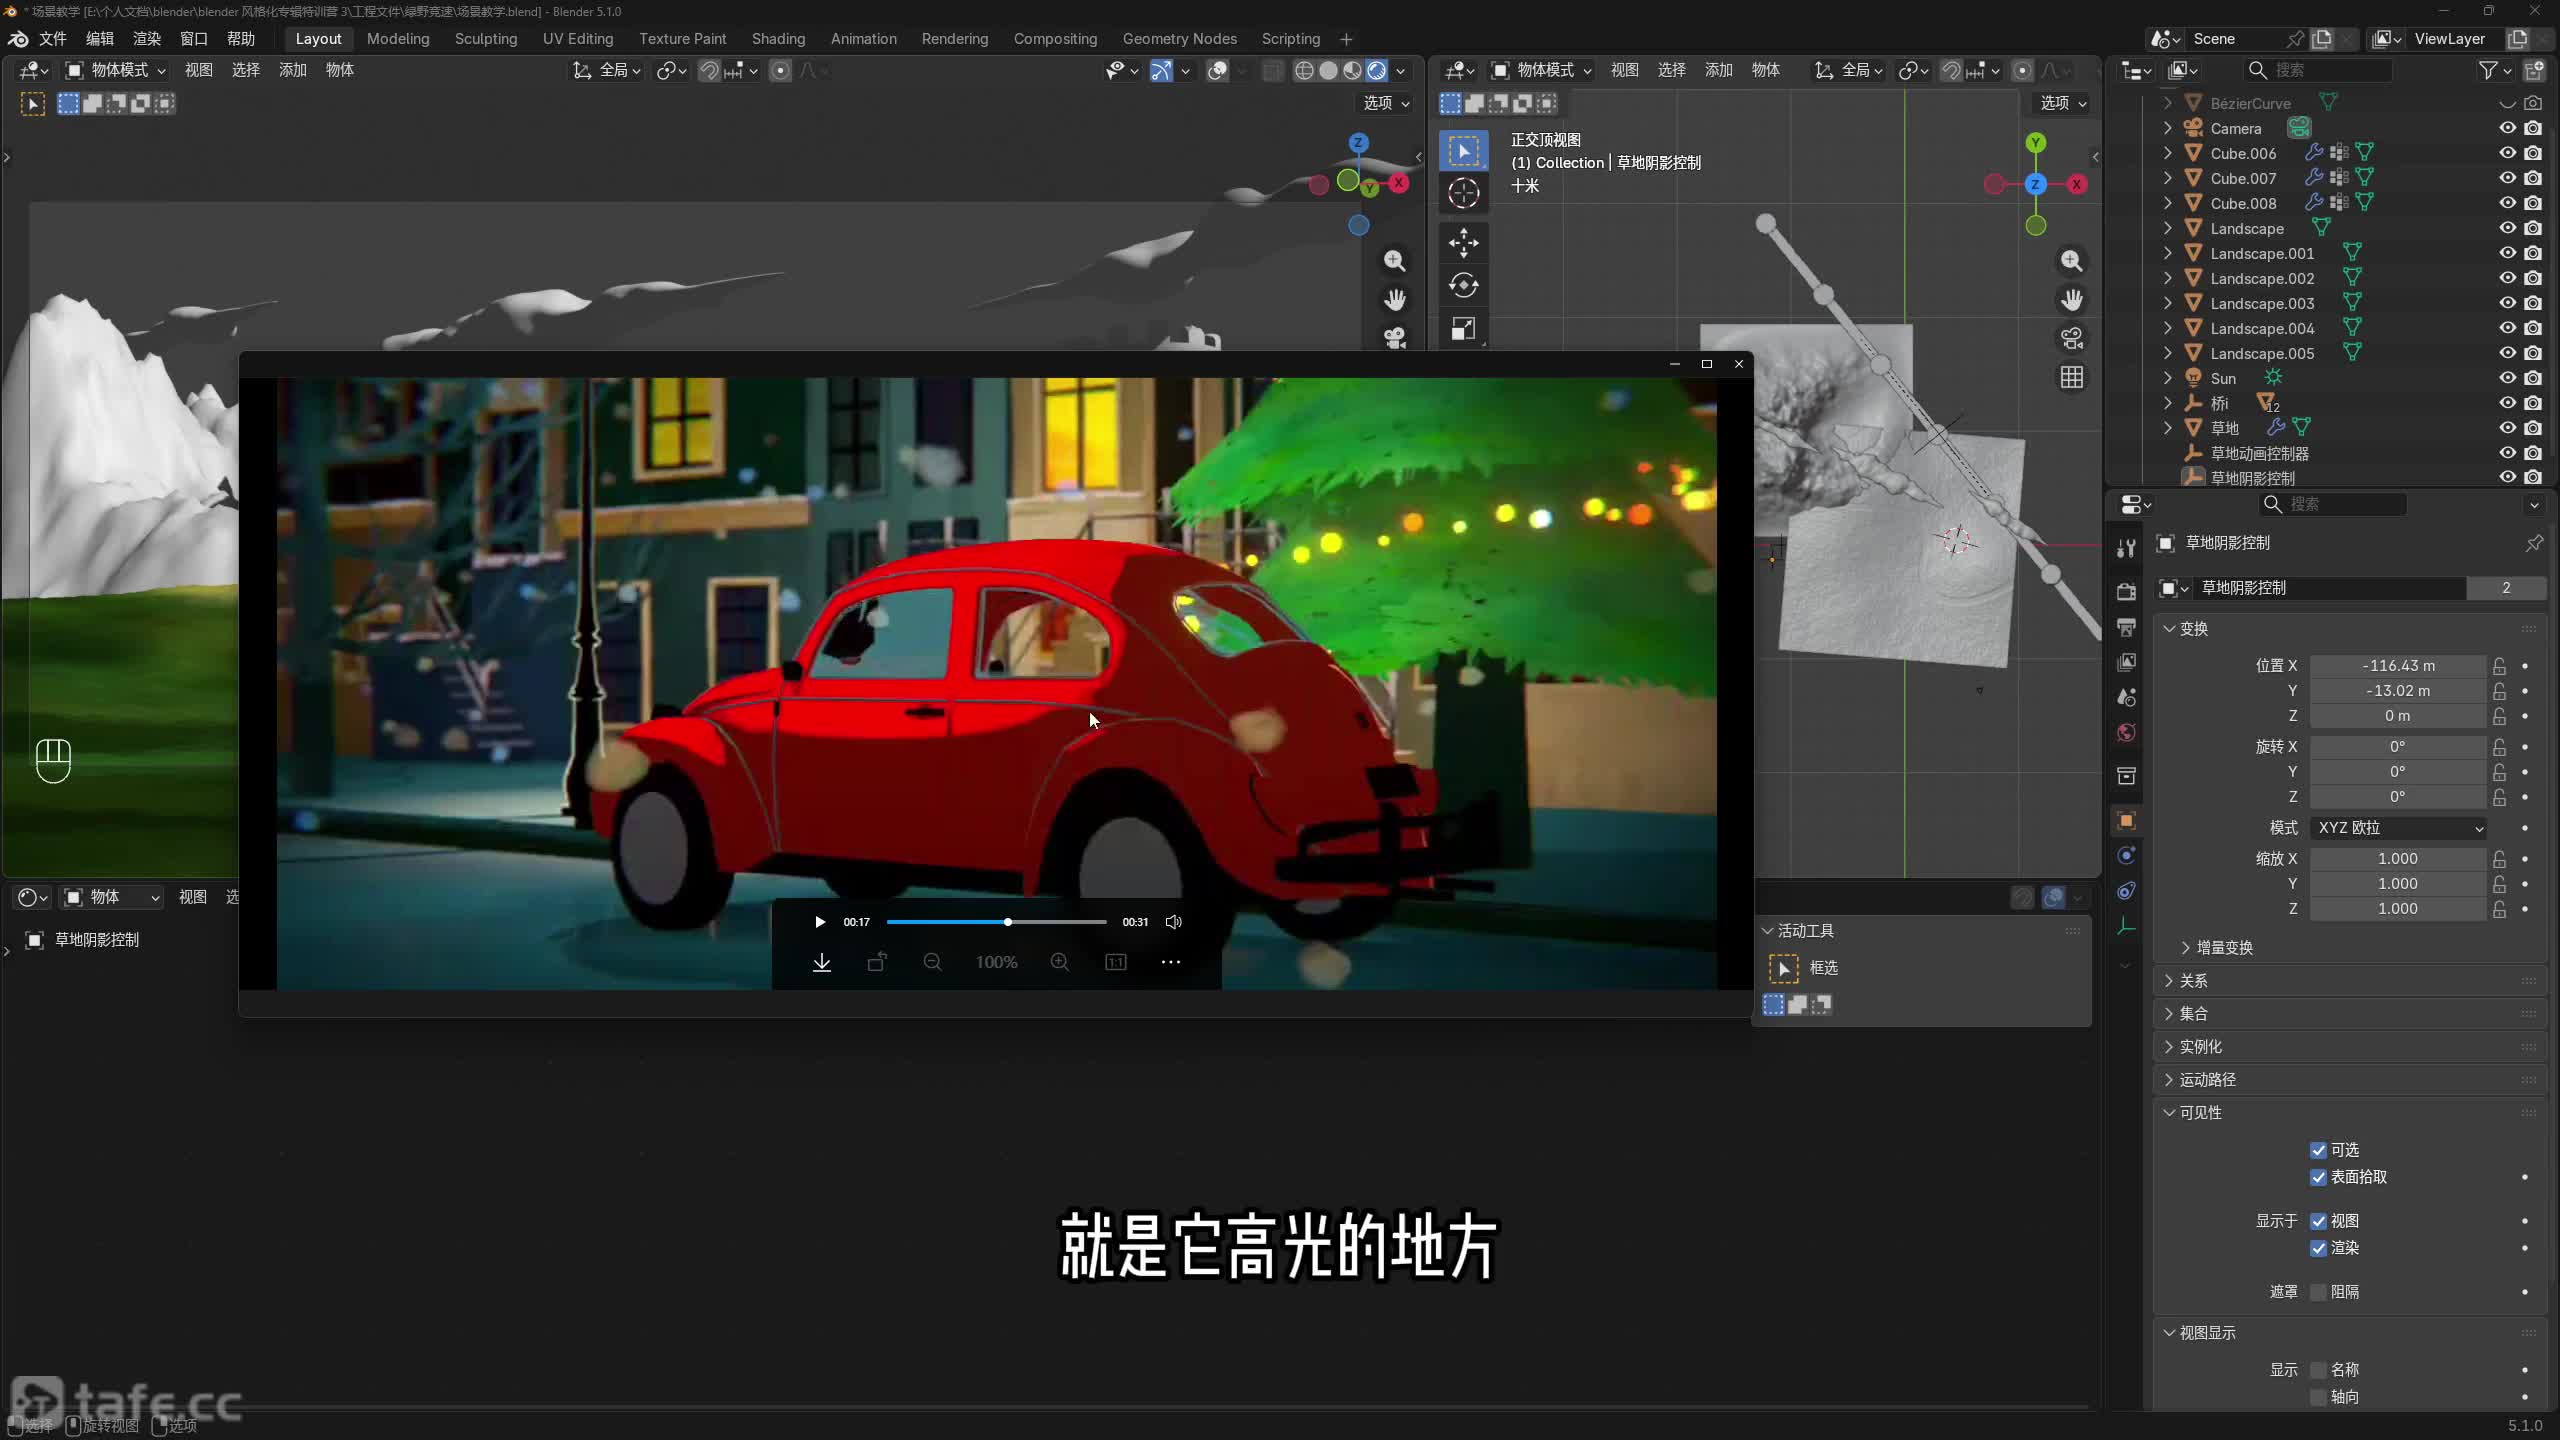Click the 位置 X location value field
The image size is (2560, 1440).
point(2398,666)
